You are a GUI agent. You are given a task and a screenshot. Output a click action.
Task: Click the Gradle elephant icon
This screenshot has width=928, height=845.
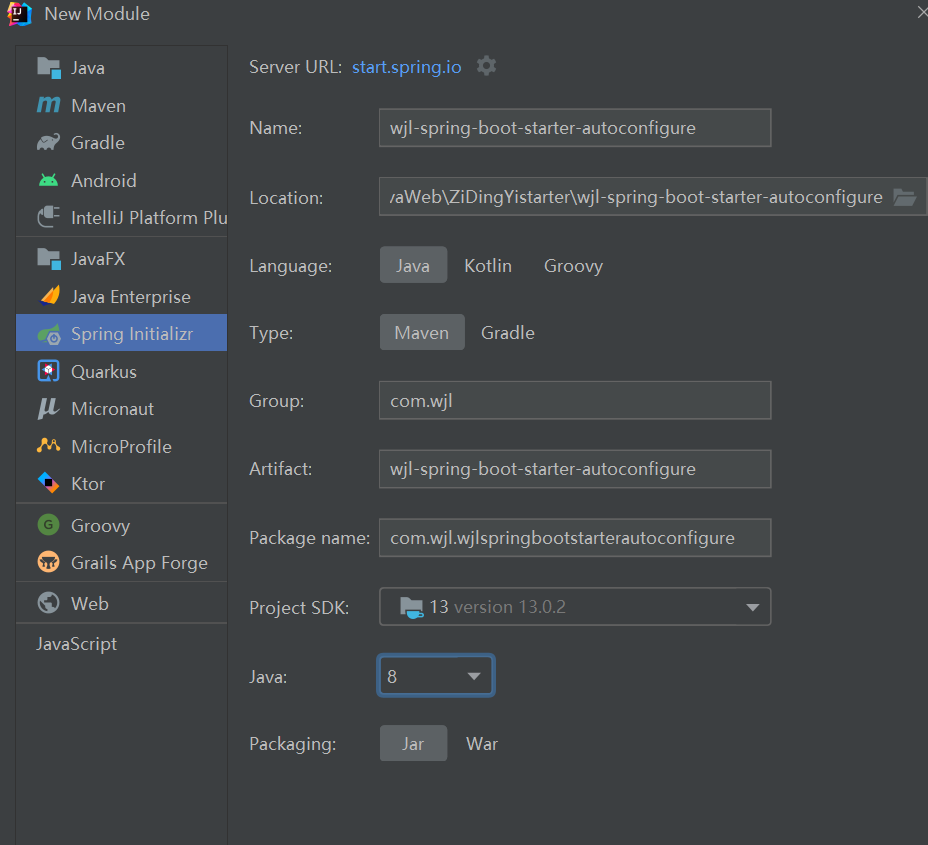click(x=49, y=142)
